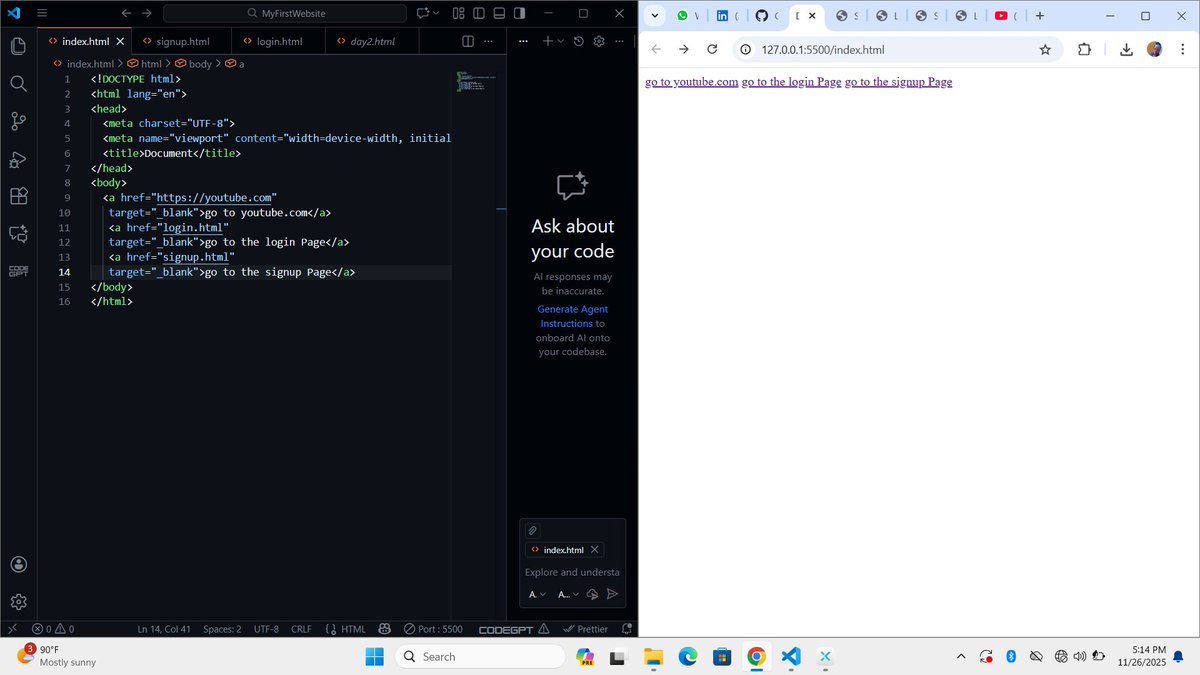Open the Manage settings gear
Screen dimensions: 1200x675
18,601
